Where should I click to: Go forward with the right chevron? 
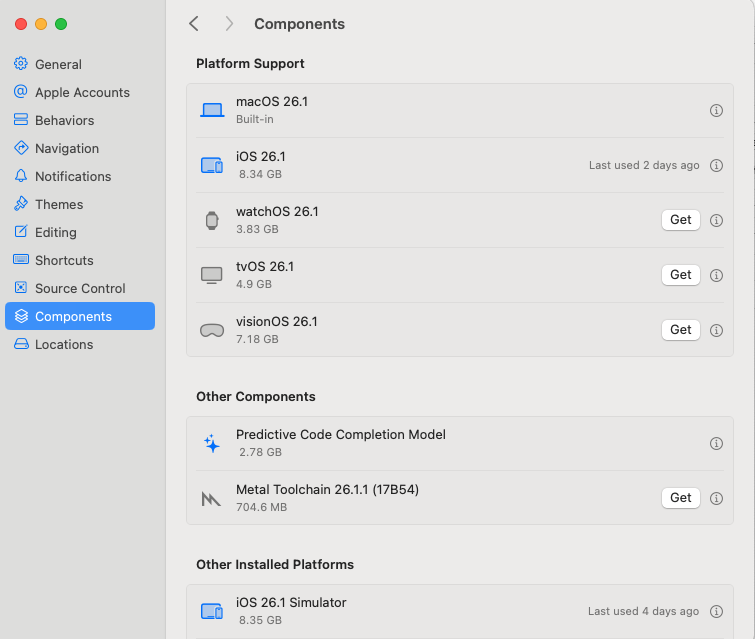click(229, 24)
